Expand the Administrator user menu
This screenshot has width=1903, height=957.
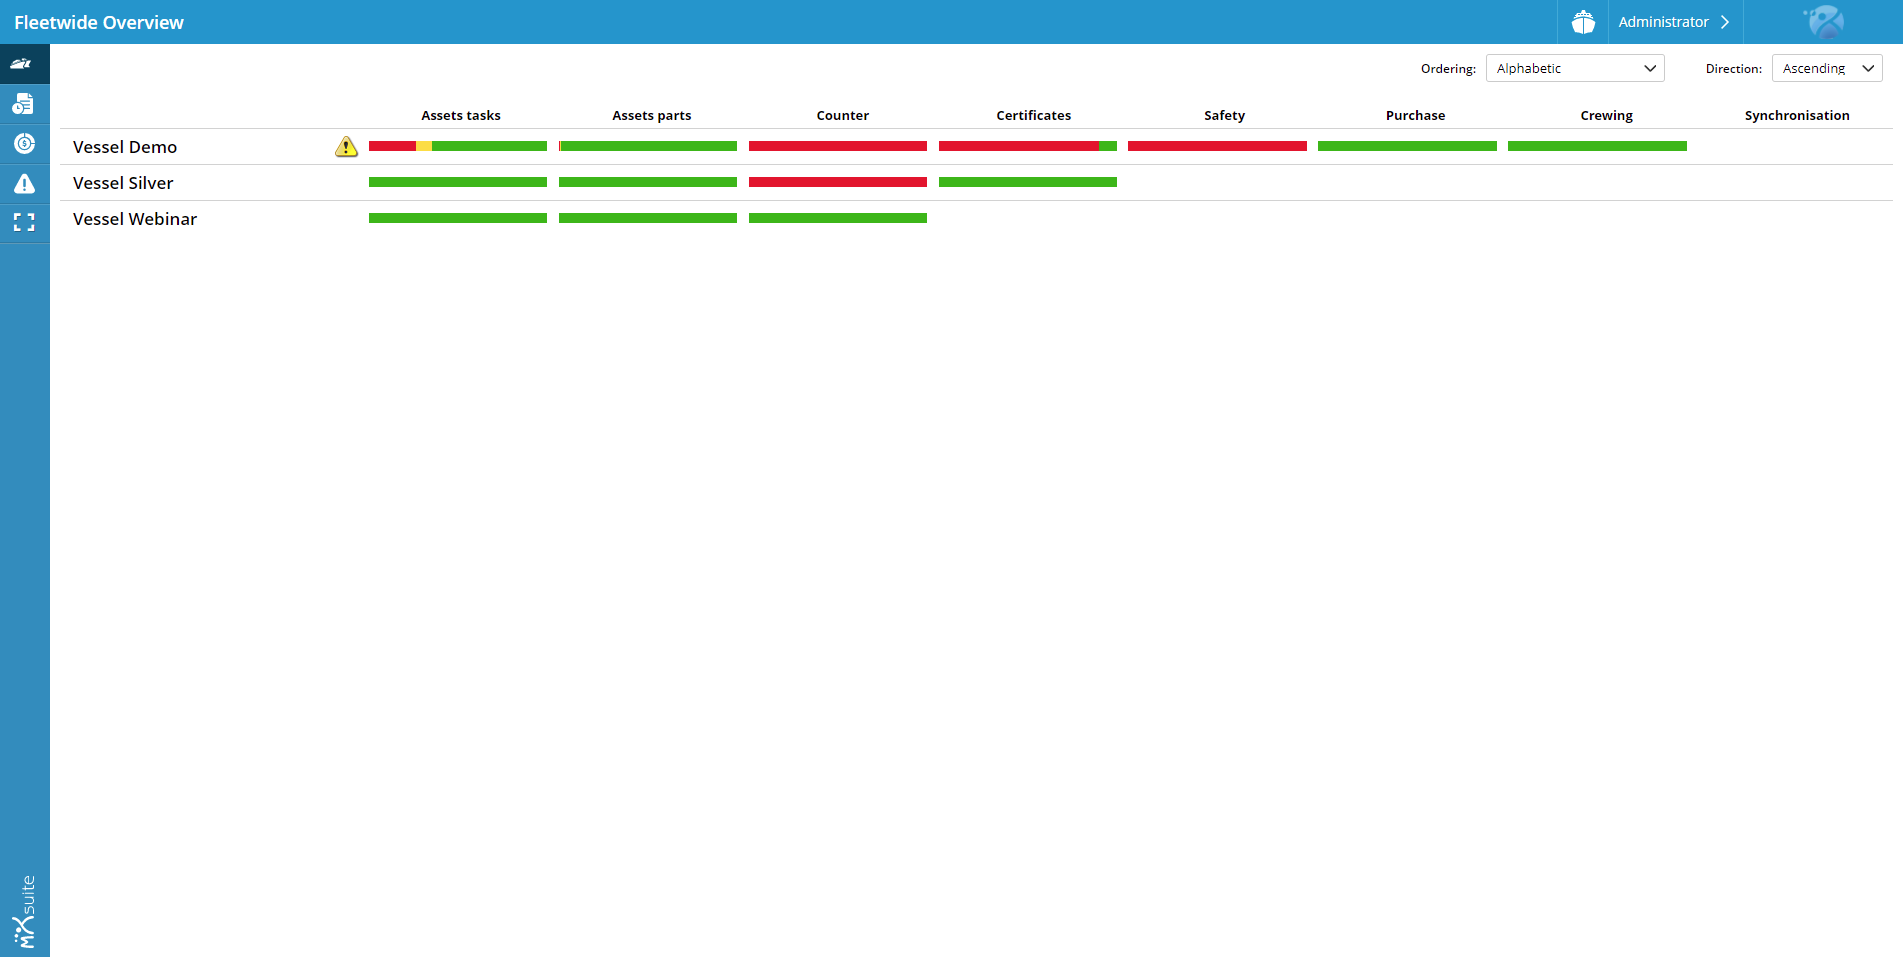tap(1674, 22)
